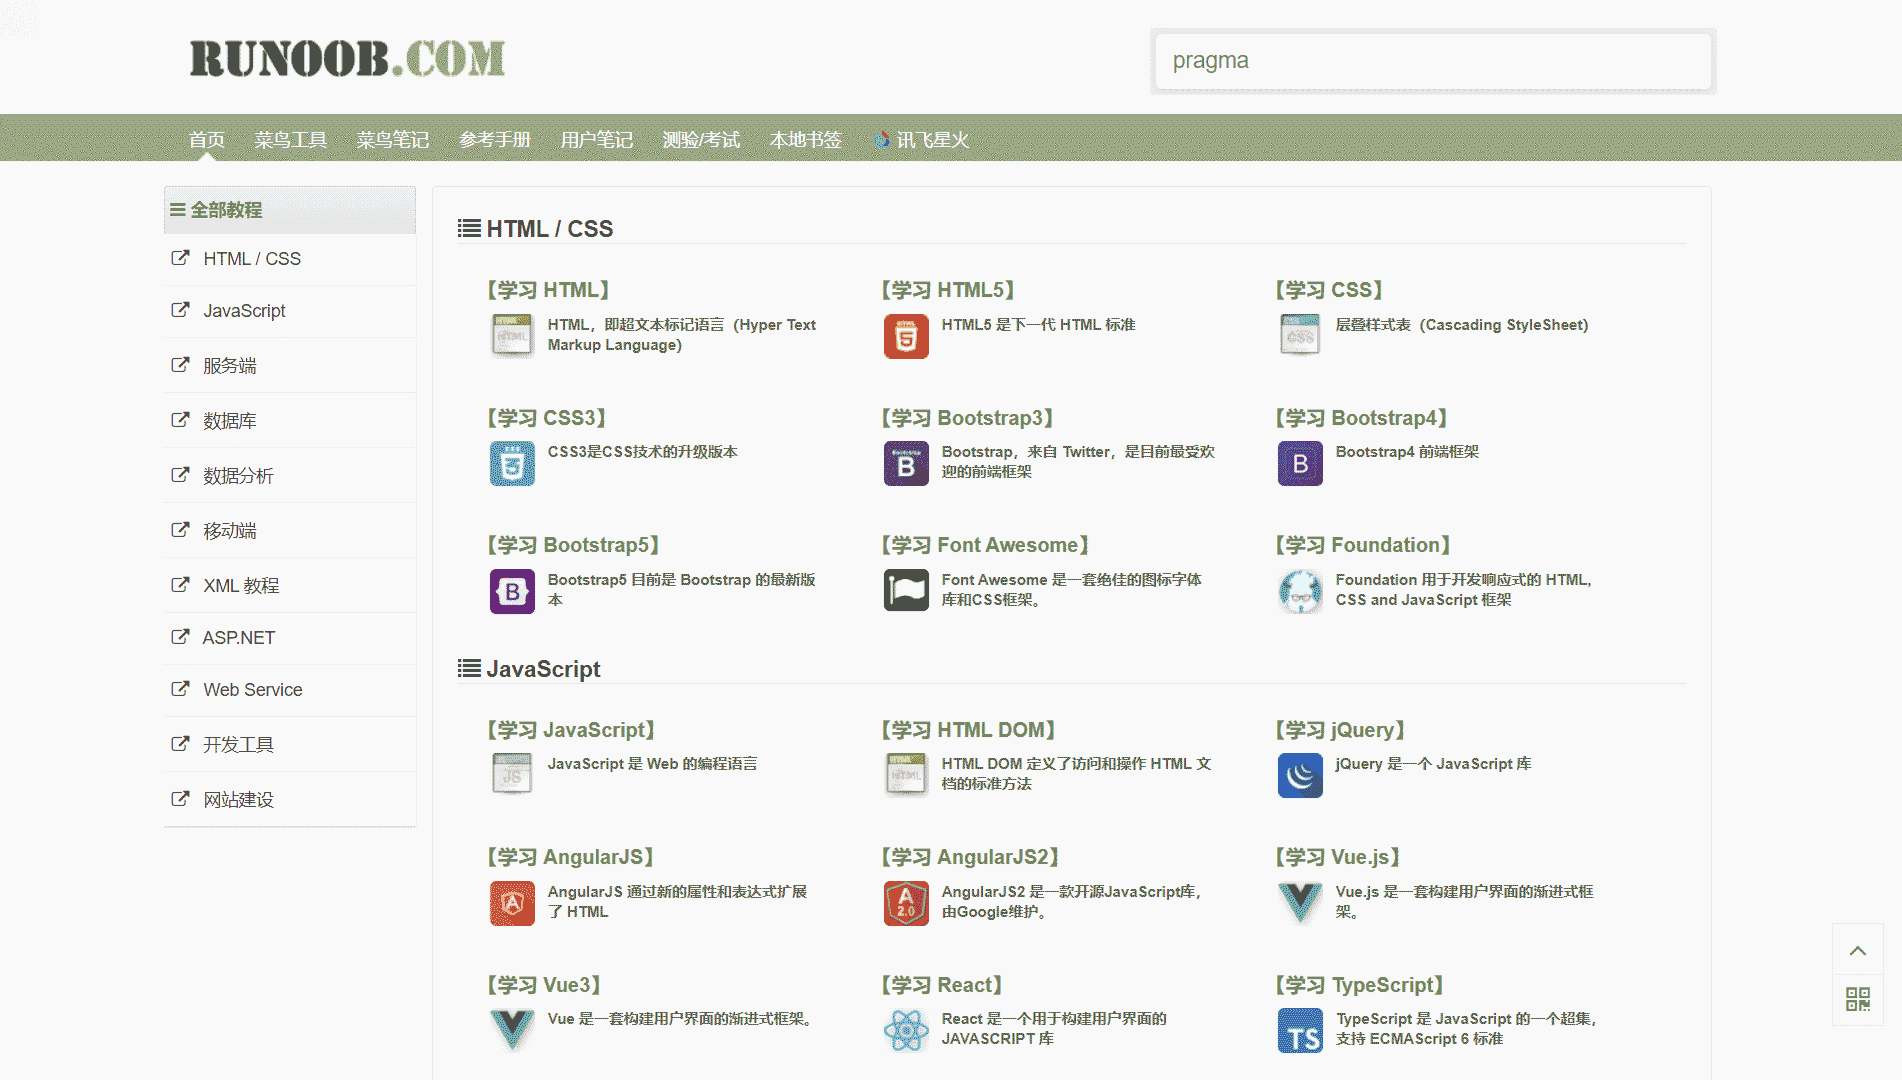1902x1080 pixels.
Task: Open the 【学习 HTML5】 heading link
Action: [948, 290]
